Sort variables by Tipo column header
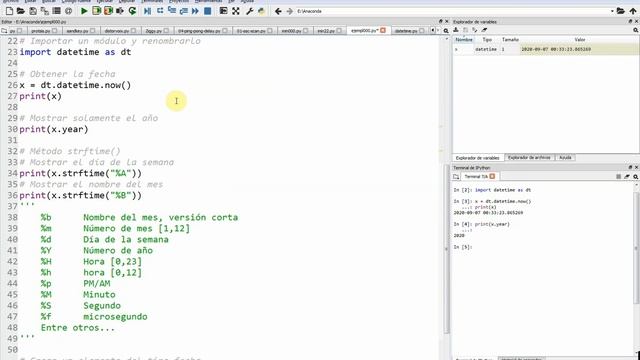 click(487, 40)
